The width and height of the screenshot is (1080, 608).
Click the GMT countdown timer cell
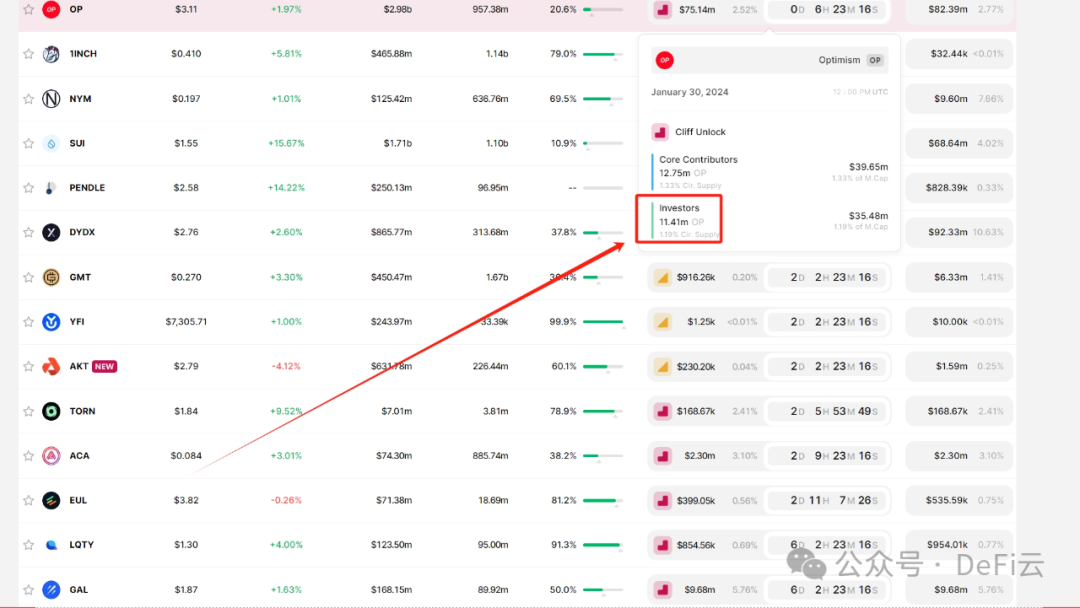click(x=829, y=277)
